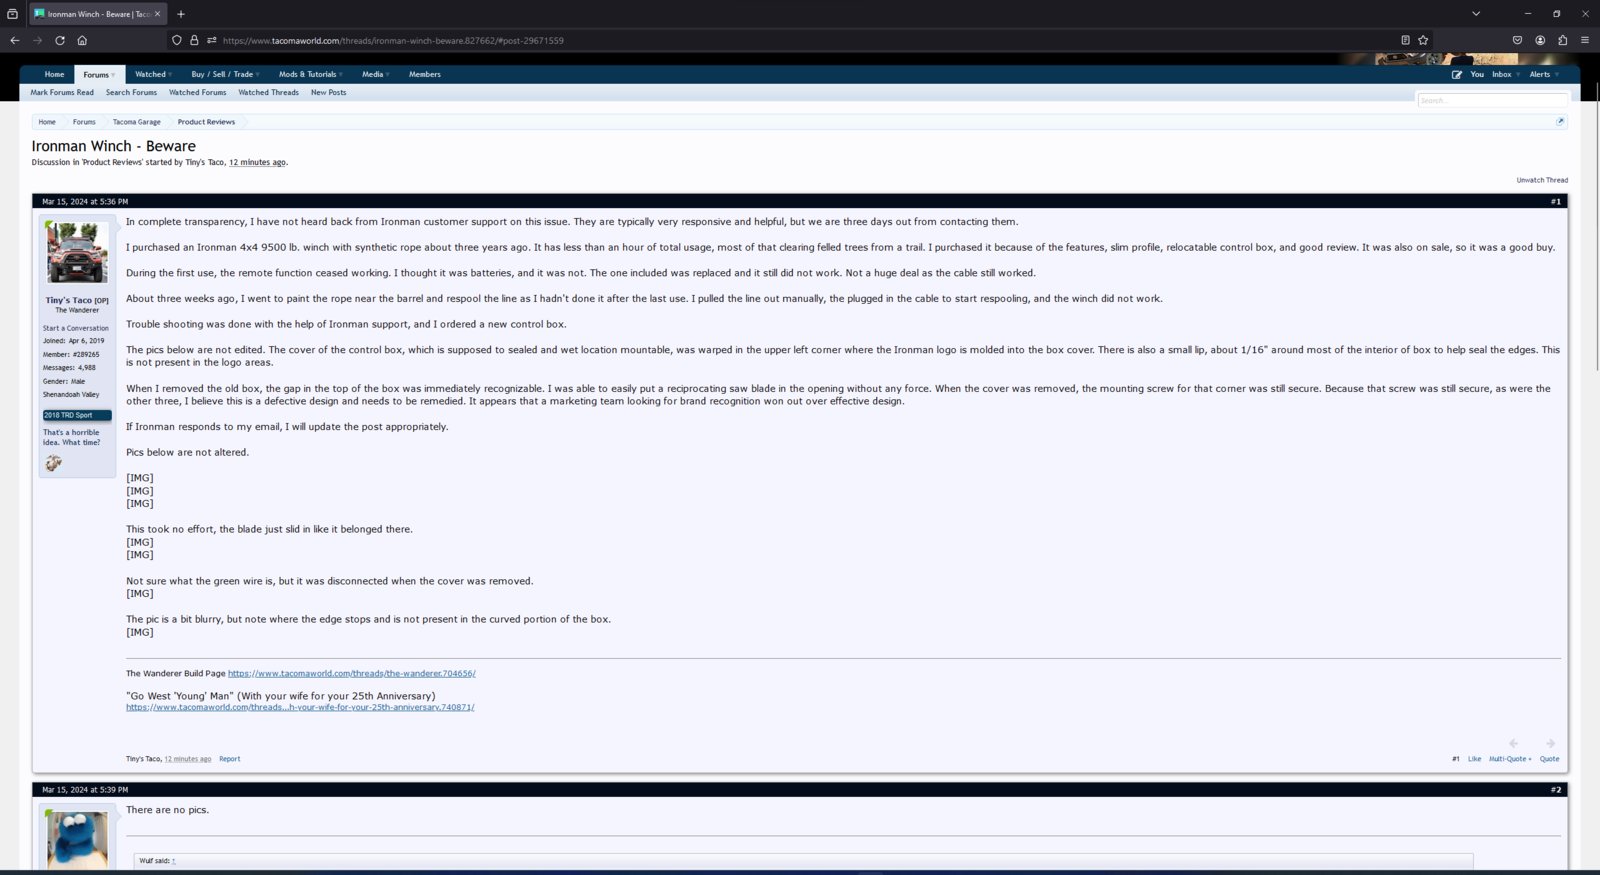1600x875 pixels.
Task: Open Search Forums sub-menu link
Action: click(x=131, y=92)
